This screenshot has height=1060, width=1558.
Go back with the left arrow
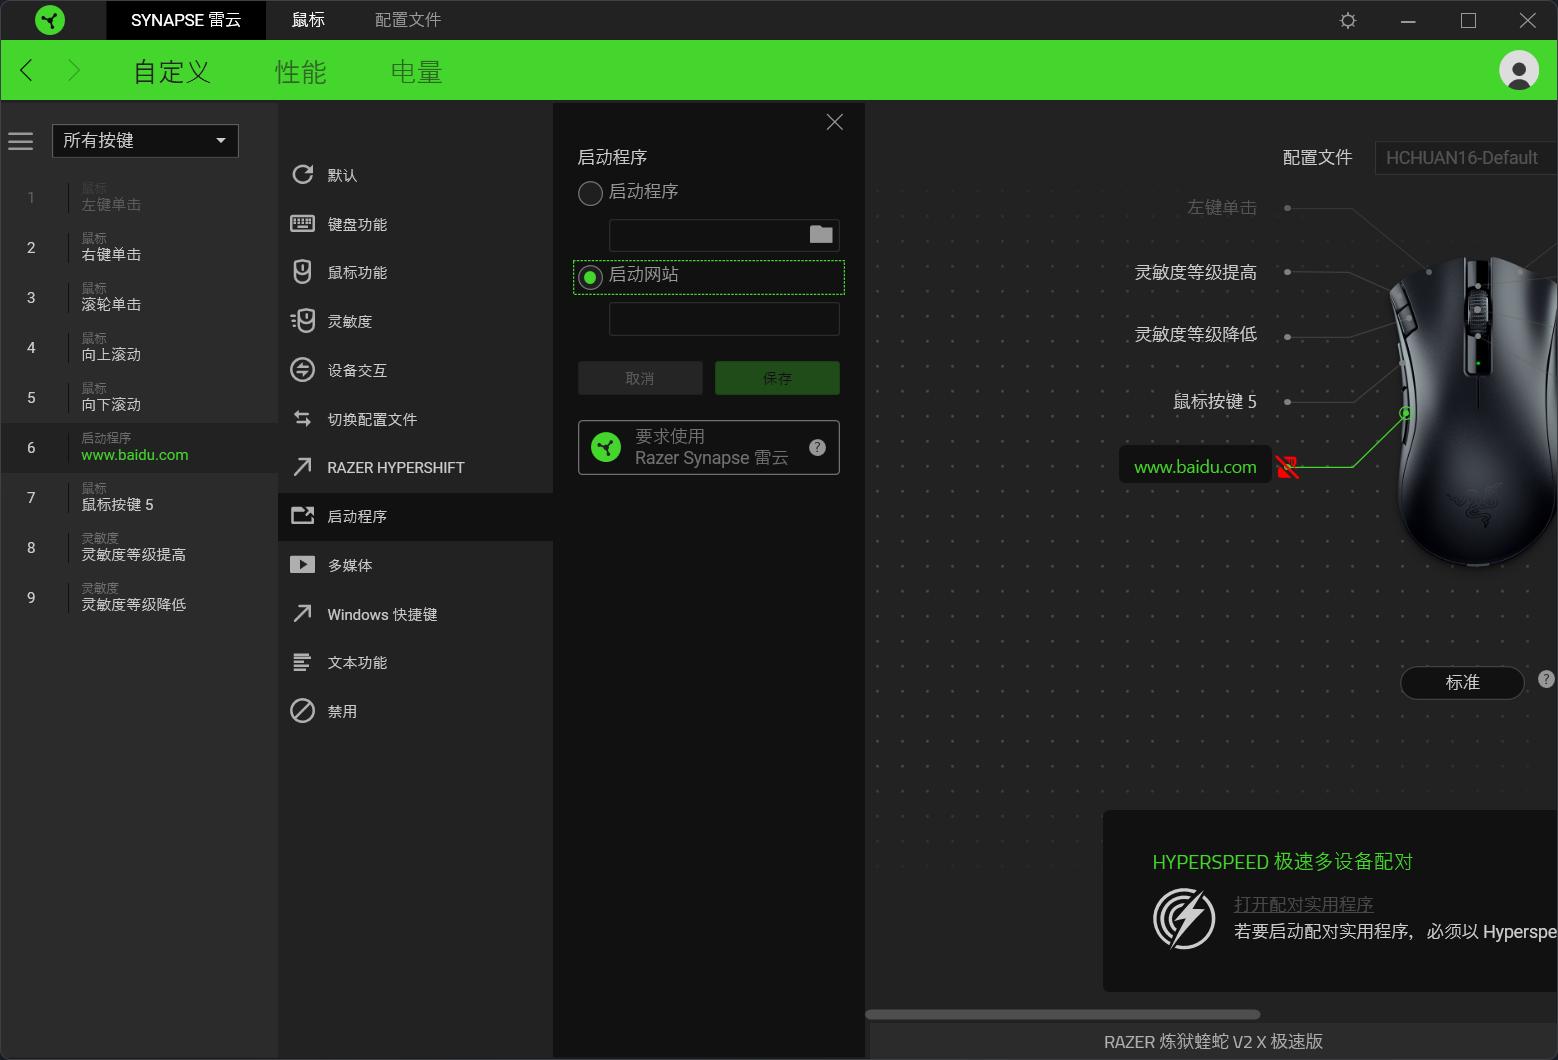27,70
